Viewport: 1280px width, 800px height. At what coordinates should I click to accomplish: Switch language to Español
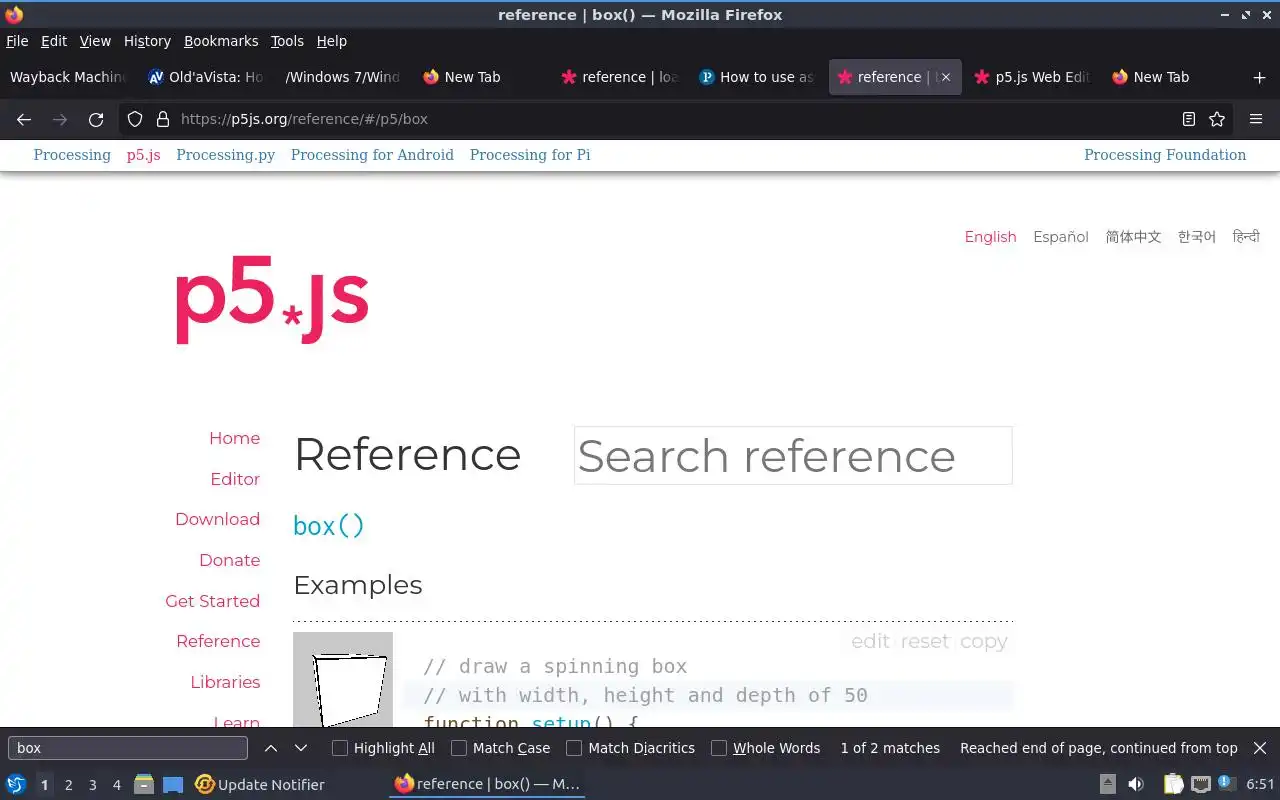1061,237
